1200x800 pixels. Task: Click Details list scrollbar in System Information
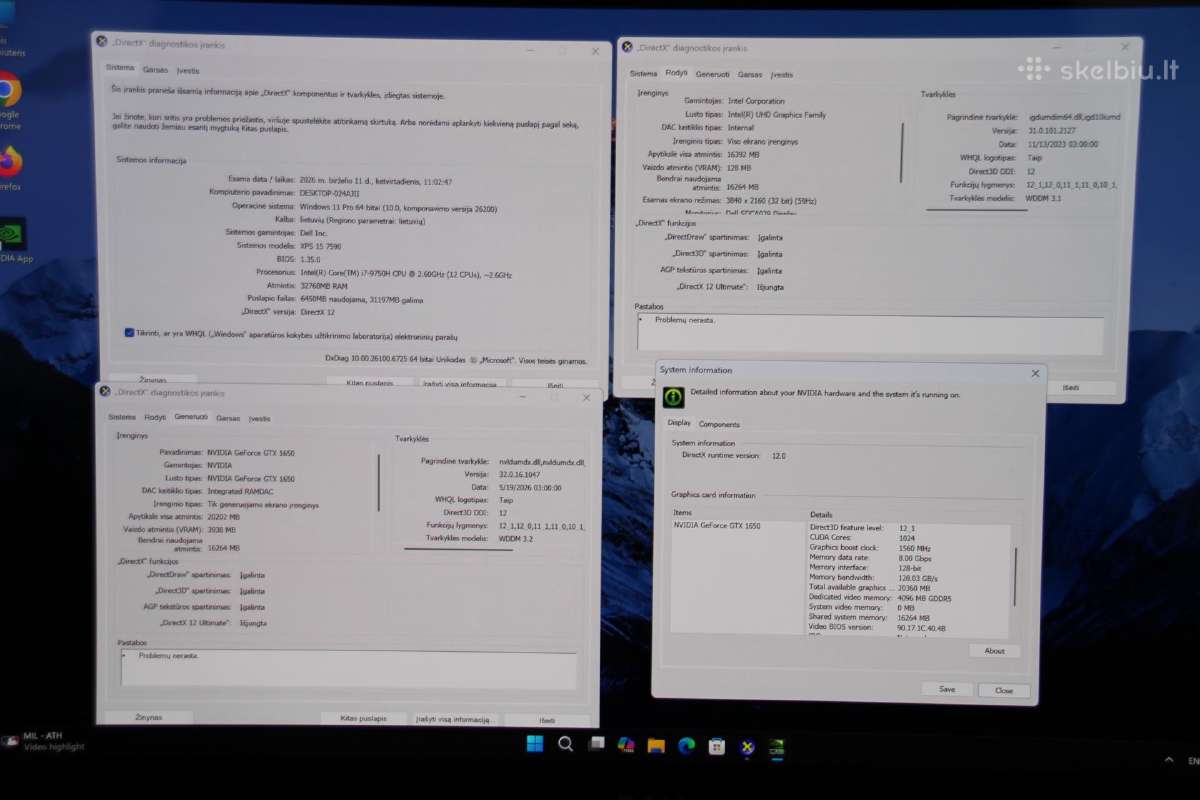1015,576
